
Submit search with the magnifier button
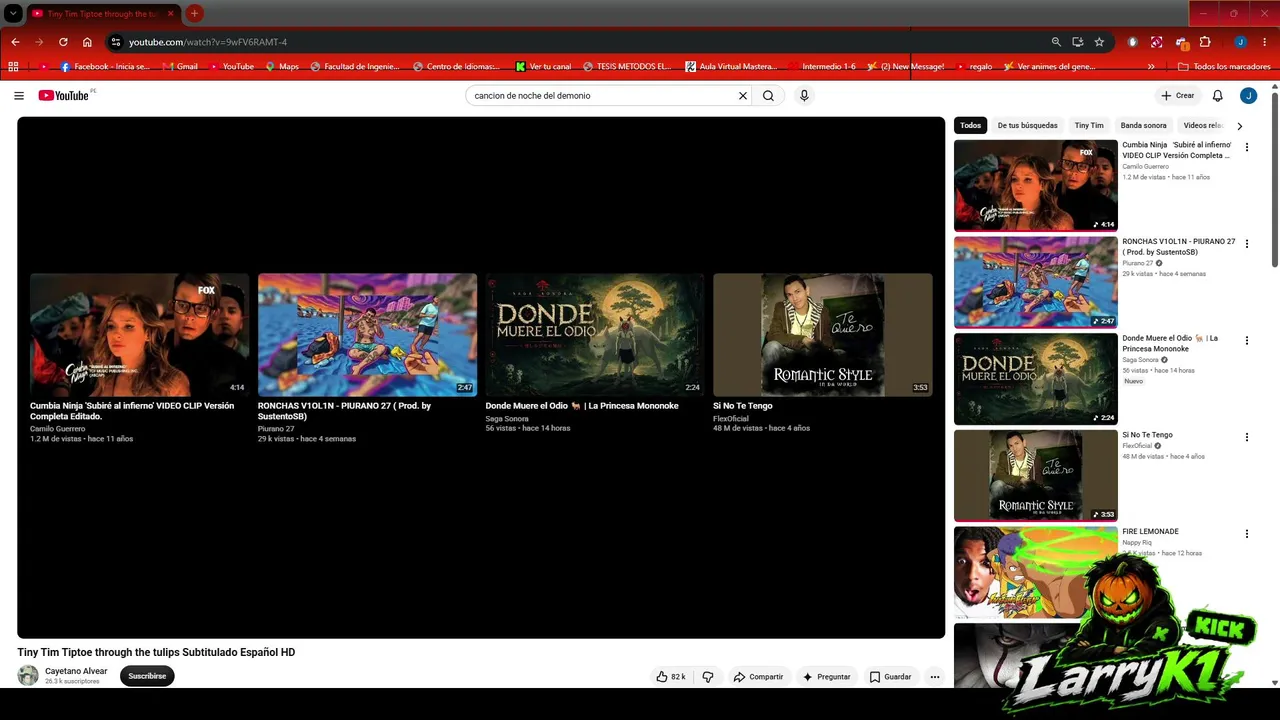pos(768,96)
